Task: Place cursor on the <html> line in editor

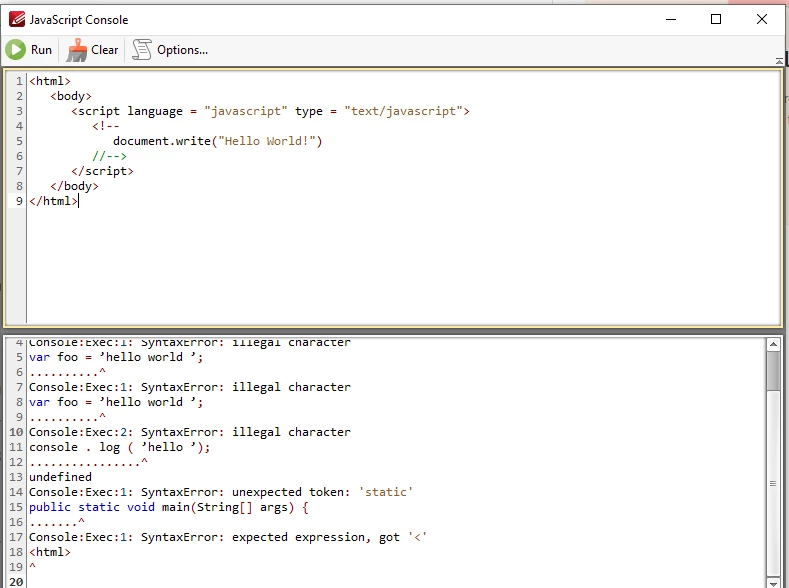Action: pyautogui.click(x=50, y=81)
